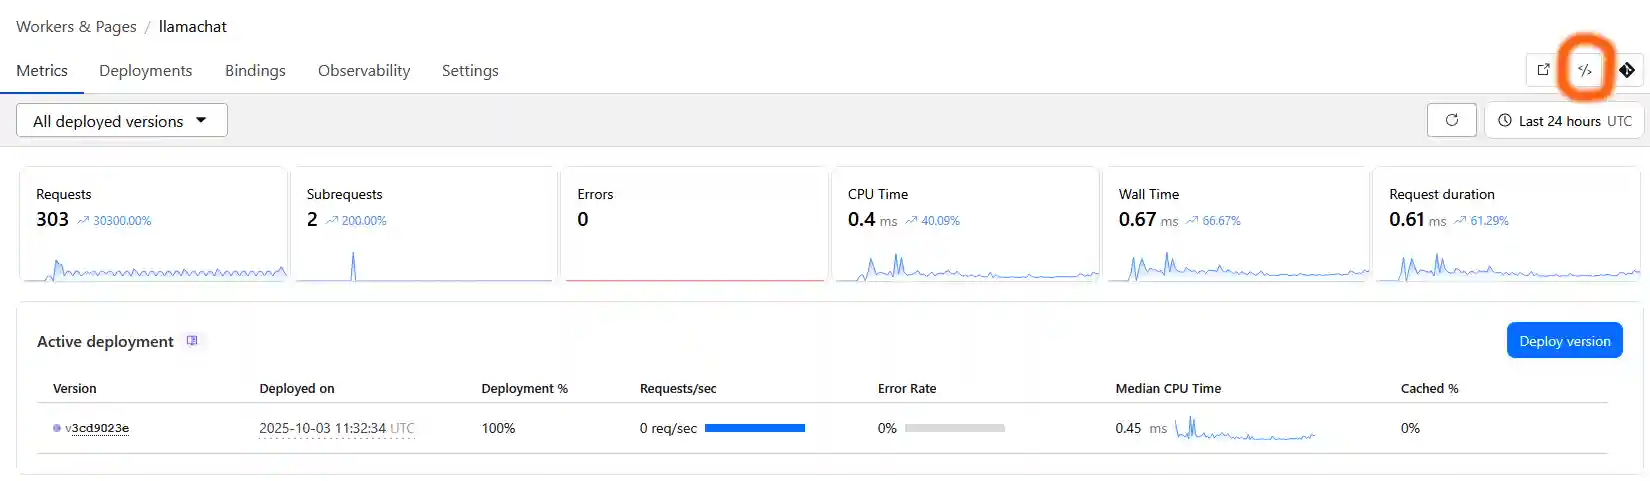Click the edit code icon
Screen dimensions: 1650x481
pyautogui.click(x=1585, y=70)
